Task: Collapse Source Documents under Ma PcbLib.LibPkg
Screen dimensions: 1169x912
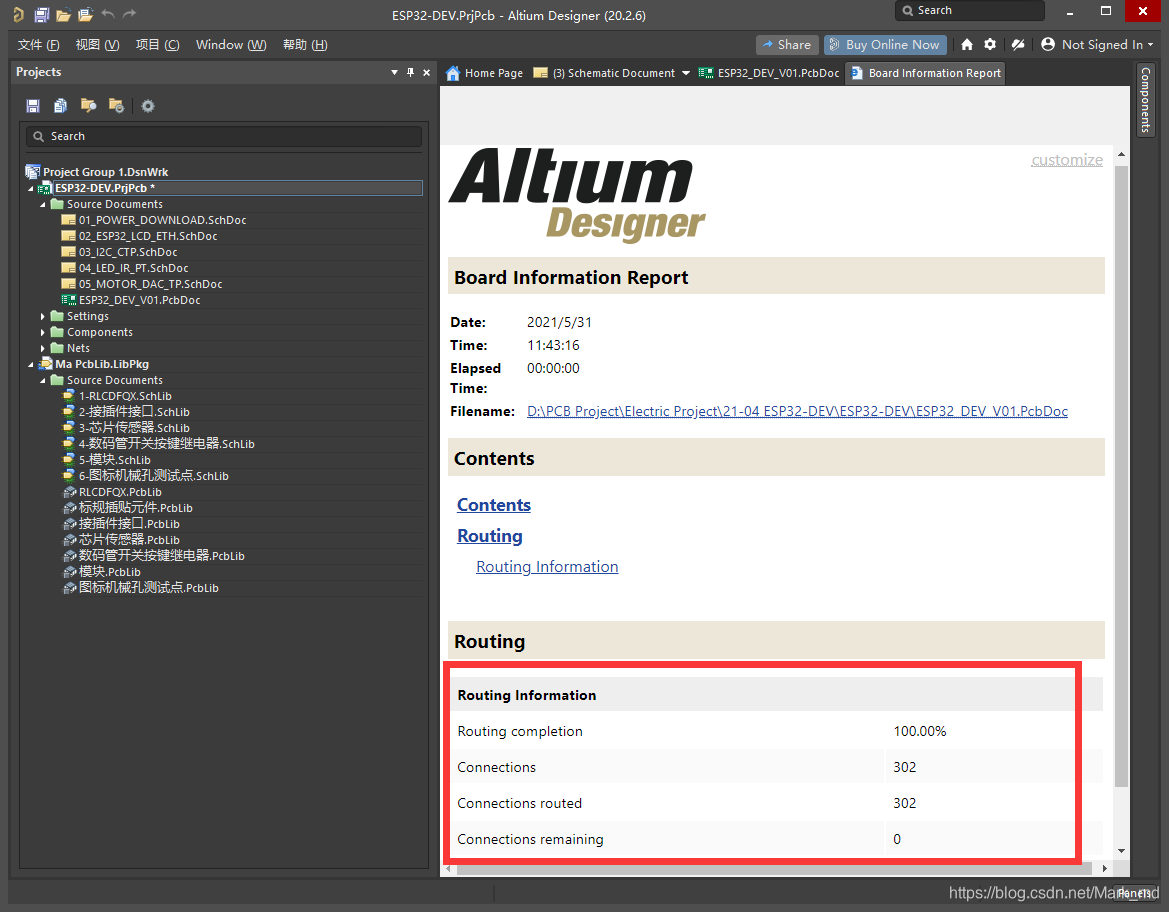Action: 43,380
